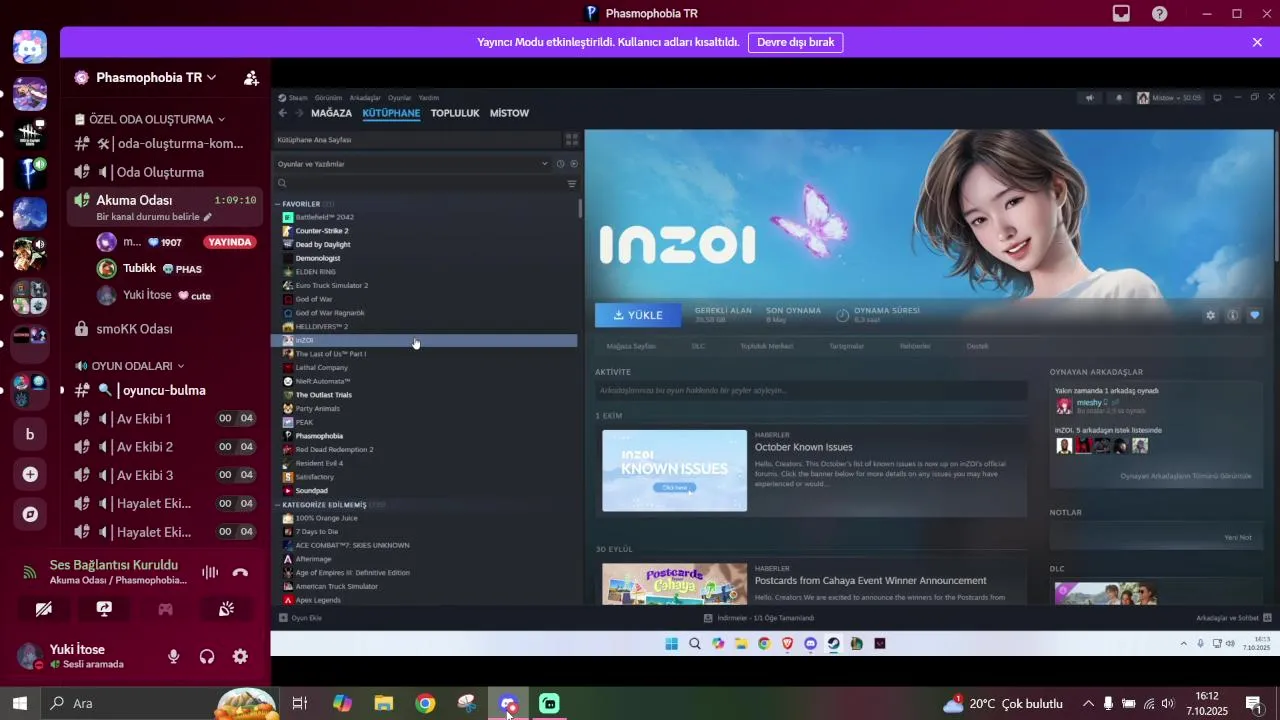Join the Oda Oluşturma voice channel
1280x720 pixels.
click(165, 172)
